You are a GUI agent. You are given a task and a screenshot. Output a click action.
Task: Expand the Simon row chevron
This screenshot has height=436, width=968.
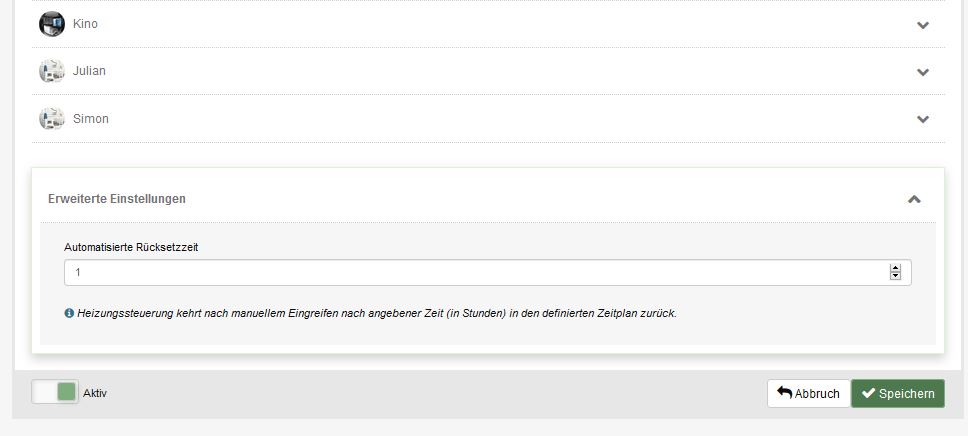[x=923, y=119]
